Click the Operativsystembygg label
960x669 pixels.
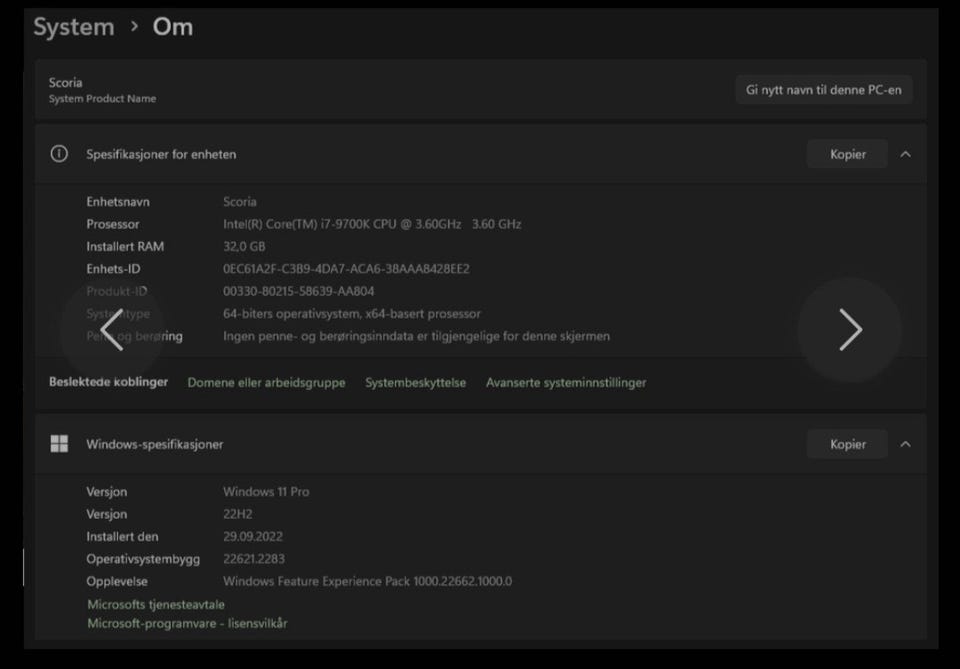point(143,559)
